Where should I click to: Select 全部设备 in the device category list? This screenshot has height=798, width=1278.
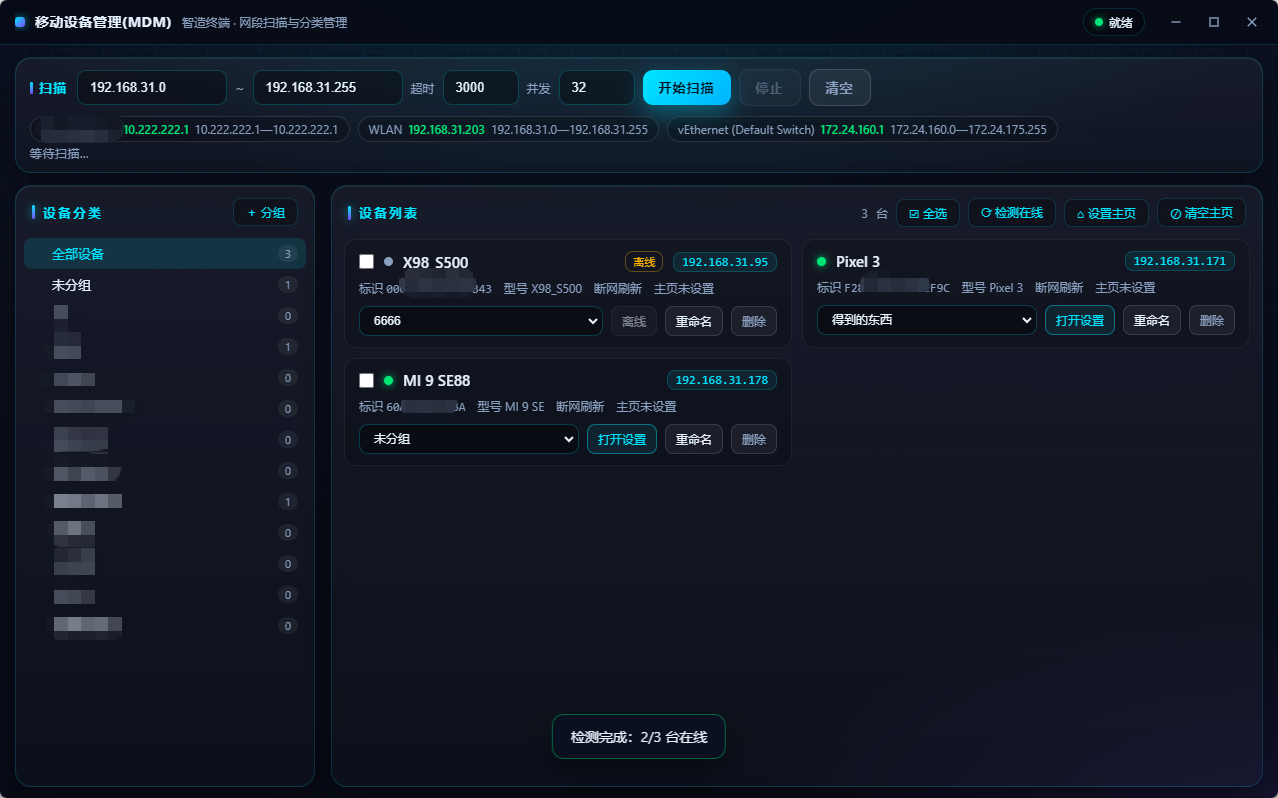pos(165,254)
